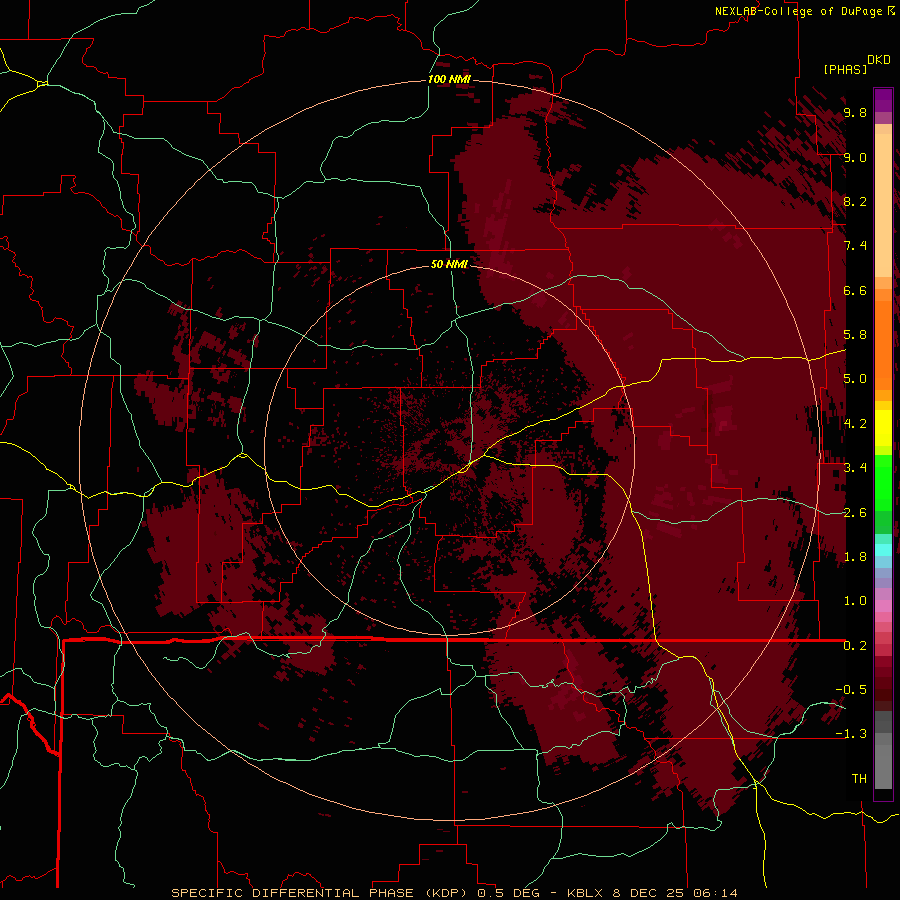The image size is (900, 900).
Task: Click the 3.4 color scale value
Action: point(855,468)
